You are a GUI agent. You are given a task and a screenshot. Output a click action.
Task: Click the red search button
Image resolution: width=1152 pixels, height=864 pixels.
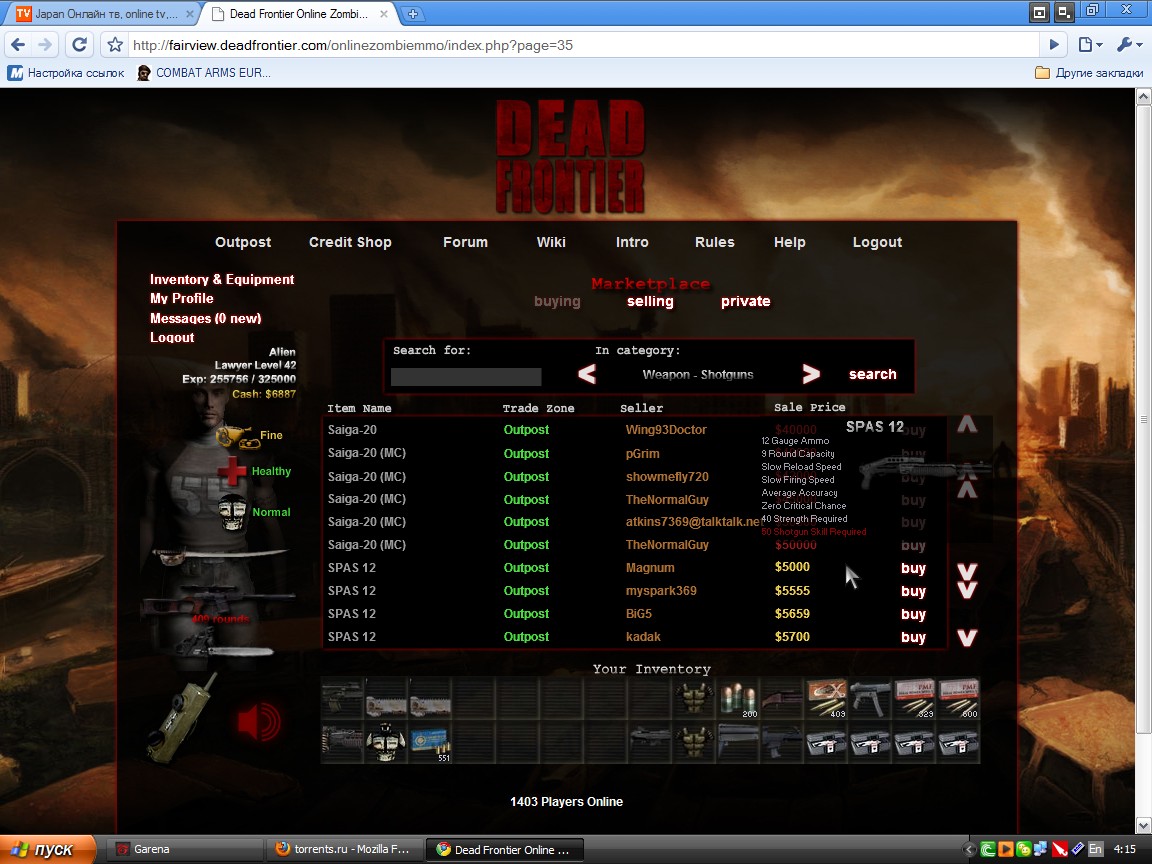[x=873, y=374]
